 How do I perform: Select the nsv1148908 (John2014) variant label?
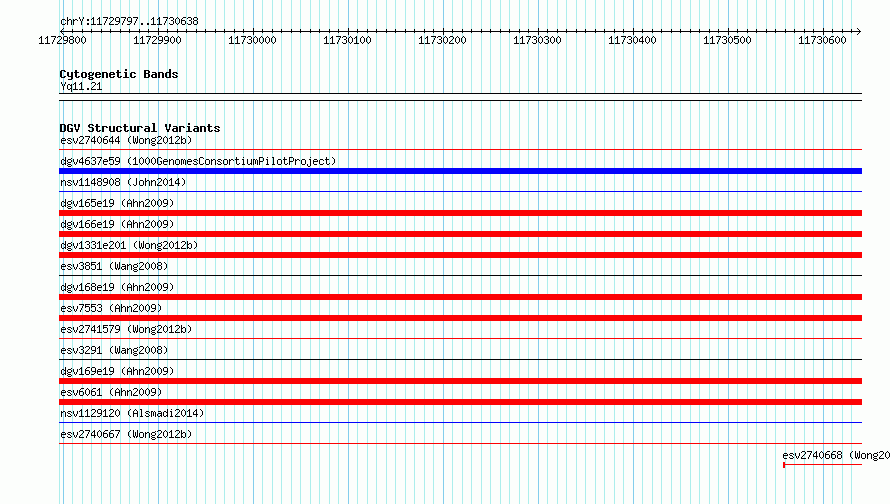123,182
